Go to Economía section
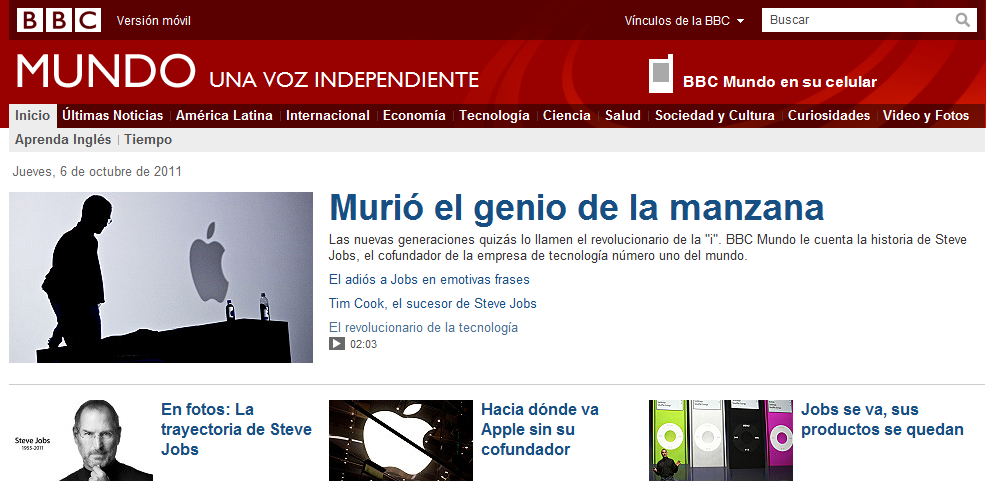 tap(414, 116)
